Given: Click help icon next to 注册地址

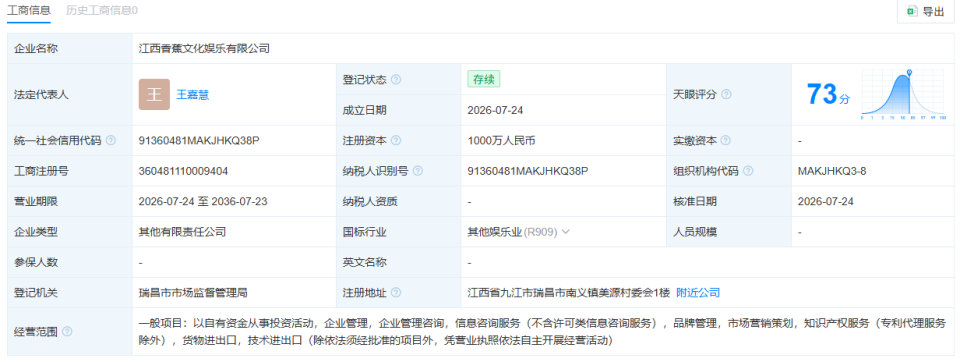Looking at the screenshot, I should point(396,293).
